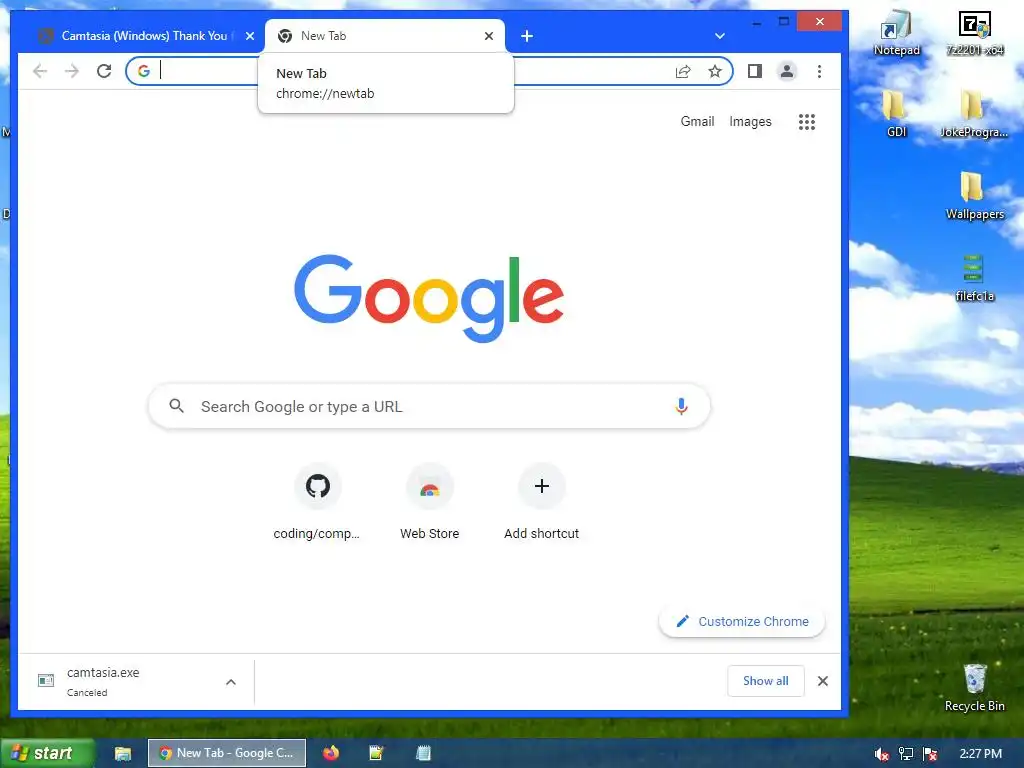Open the Windows start menu
The width and height of the screenshot is (1024, 768).
(x=47, y=753)
